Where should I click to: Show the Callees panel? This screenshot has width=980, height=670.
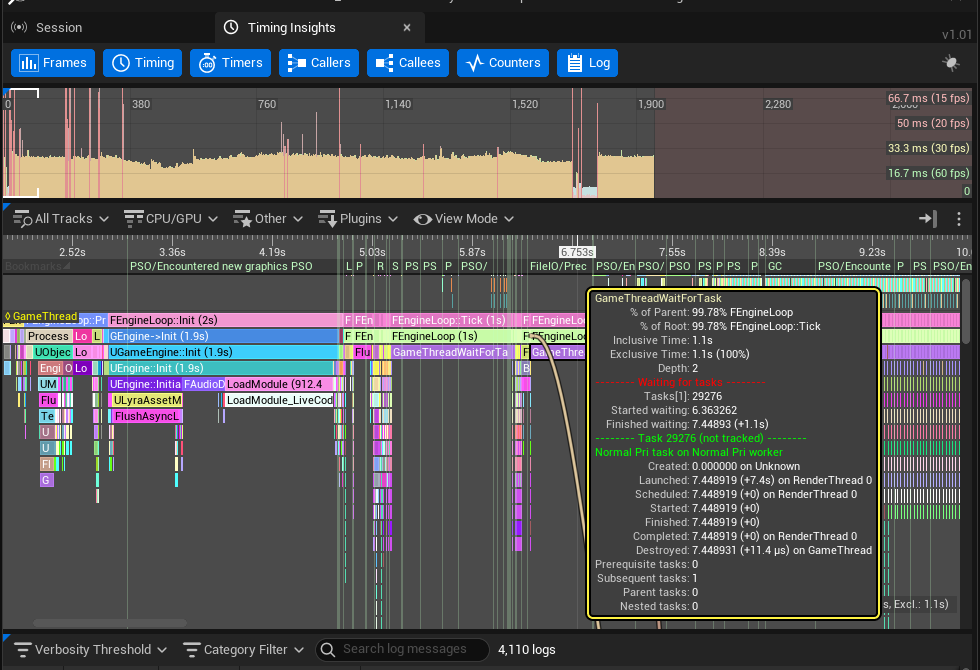408,63
